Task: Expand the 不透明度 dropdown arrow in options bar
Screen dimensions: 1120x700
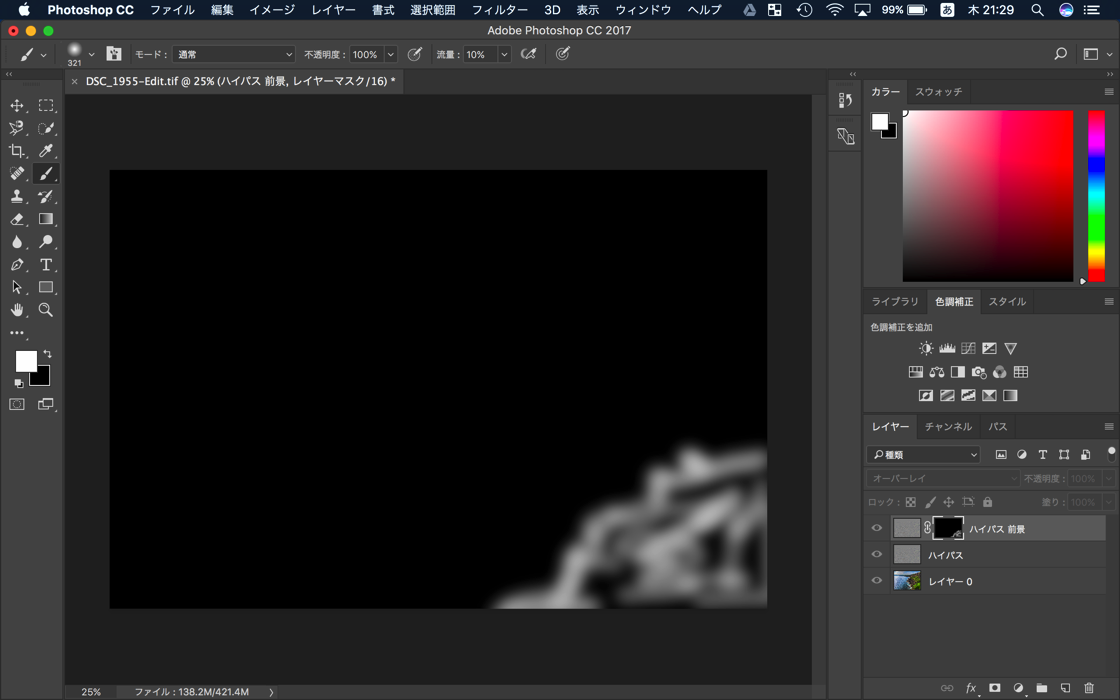Action: coord(391,55)
